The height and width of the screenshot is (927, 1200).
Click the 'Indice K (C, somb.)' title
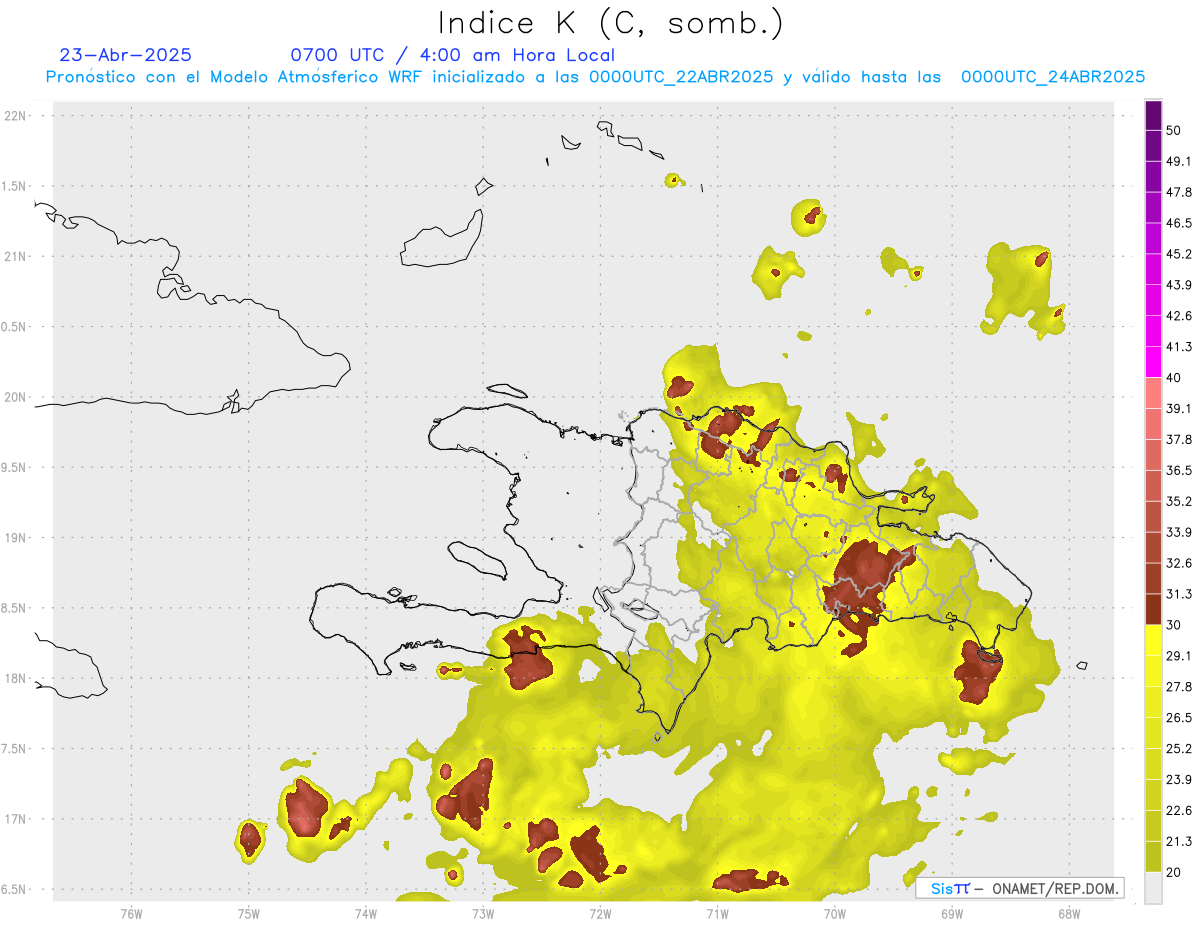point(611,23)
